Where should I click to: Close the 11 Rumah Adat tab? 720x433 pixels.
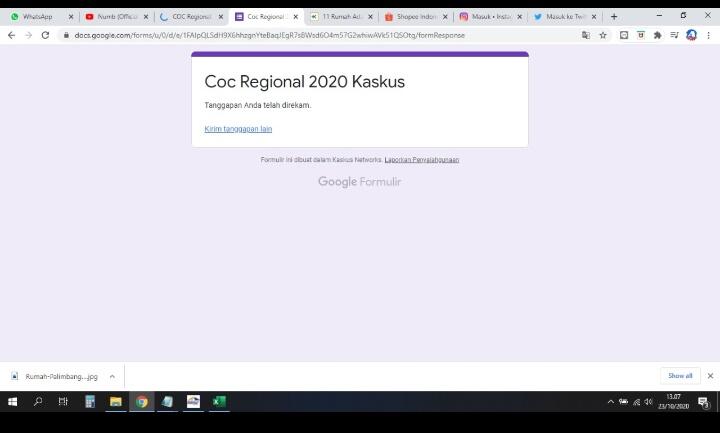click(x=370, y=17)
